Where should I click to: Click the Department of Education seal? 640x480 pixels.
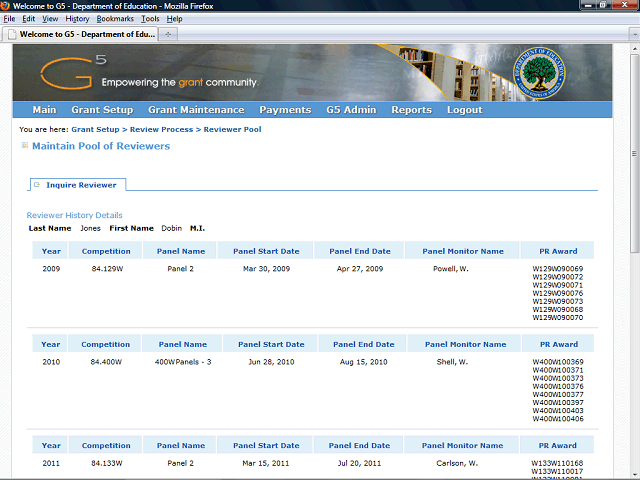[x=539, y=73]
